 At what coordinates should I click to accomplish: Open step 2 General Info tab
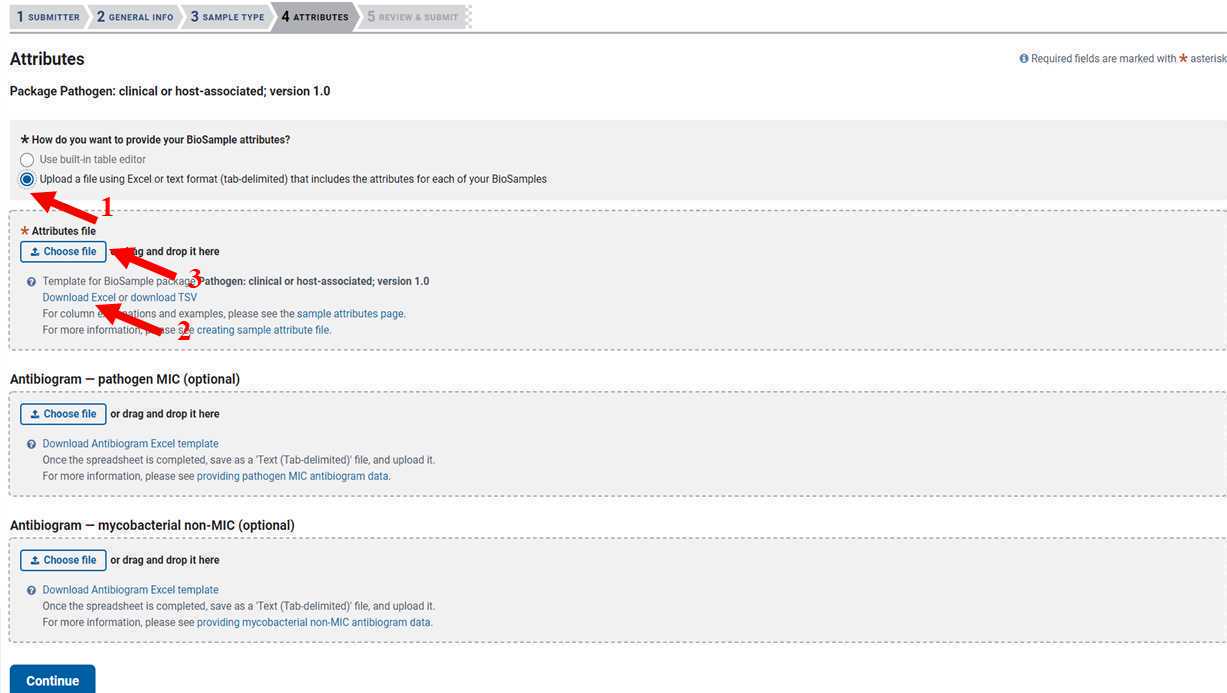(135, 17)
